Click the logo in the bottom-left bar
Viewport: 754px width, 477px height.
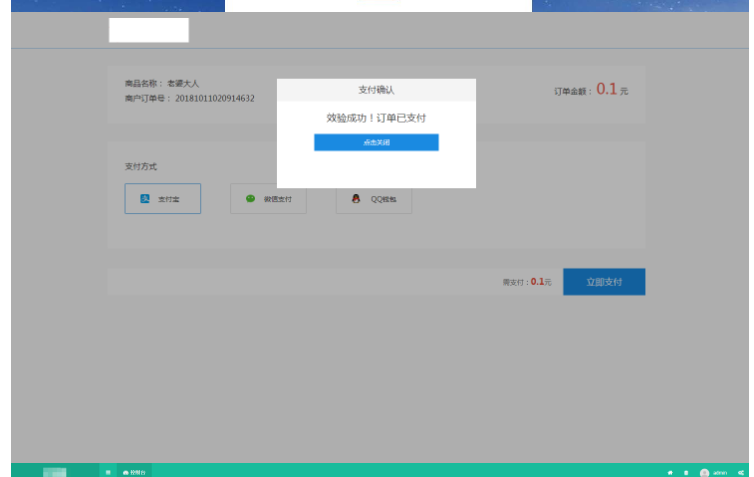pyautogui.click(x=55, y=471)
